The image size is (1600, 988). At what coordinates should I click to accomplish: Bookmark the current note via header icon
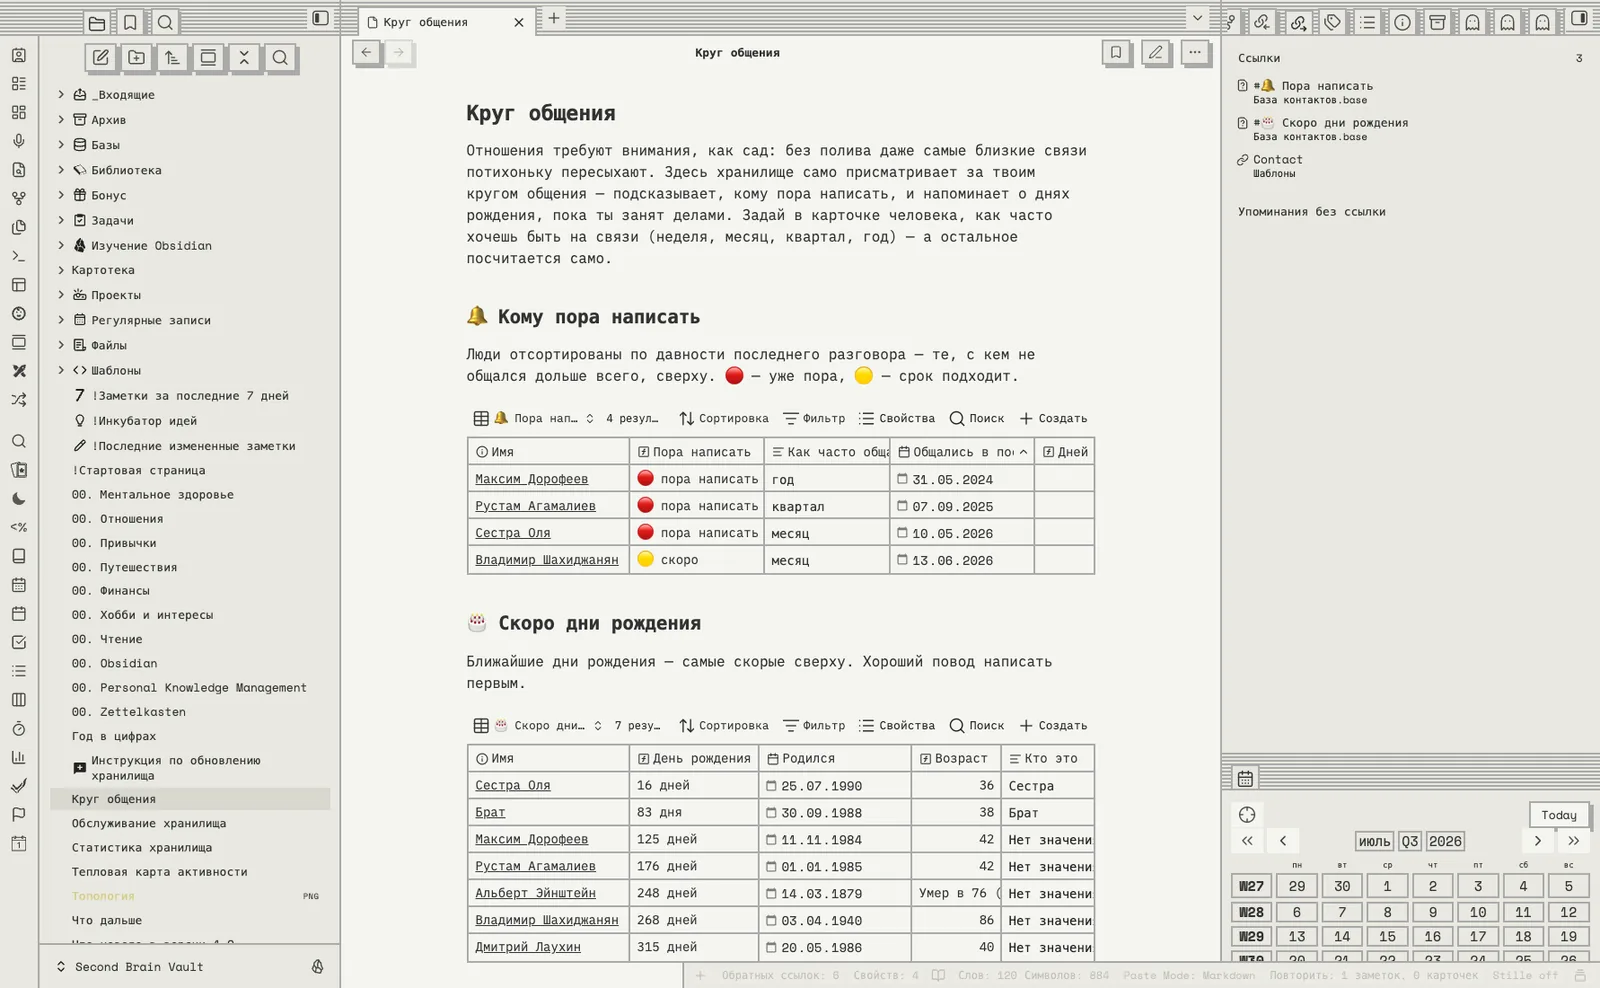coord(1116,52)
